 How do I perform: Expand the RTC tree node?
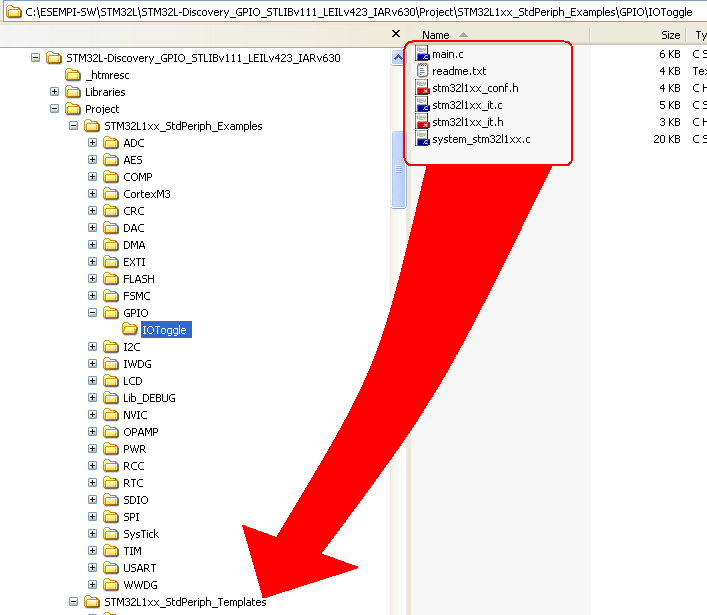[x=92, y=482]
